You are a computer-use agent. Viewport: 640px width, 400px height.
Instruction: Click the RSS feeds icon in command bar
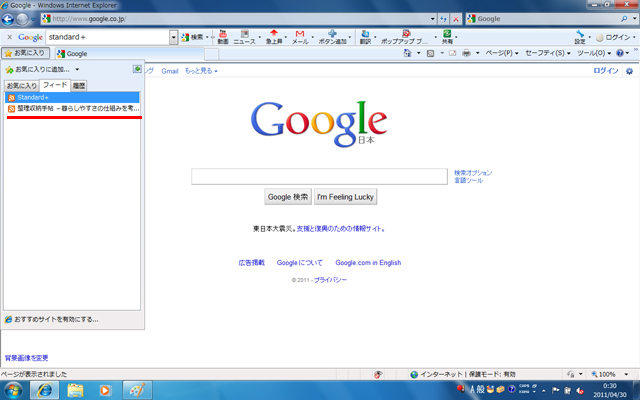click(430, 53)
